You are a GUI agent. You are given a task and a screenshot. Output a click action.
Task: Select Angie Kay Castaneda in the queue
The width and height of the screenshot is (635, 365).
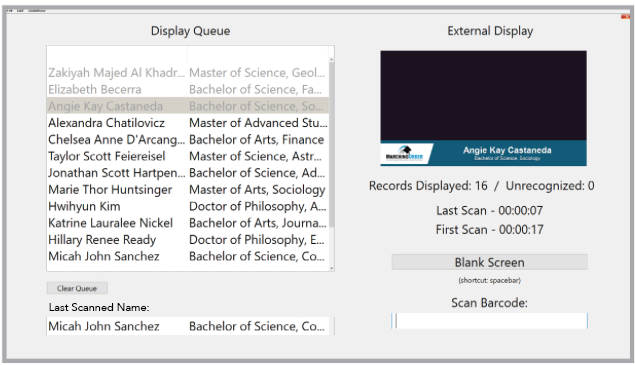coord(188,106)
